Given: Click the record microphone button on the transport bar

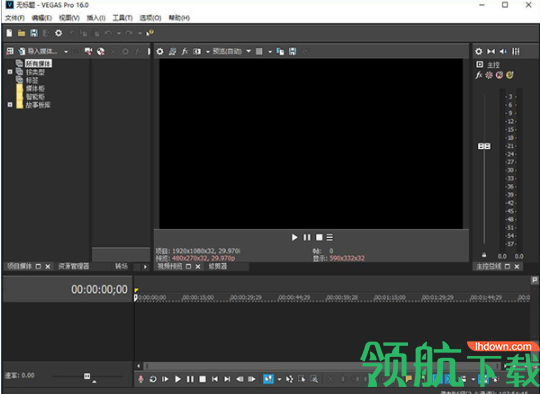Looking at the screenshot, I should click(x=141, y=379).
